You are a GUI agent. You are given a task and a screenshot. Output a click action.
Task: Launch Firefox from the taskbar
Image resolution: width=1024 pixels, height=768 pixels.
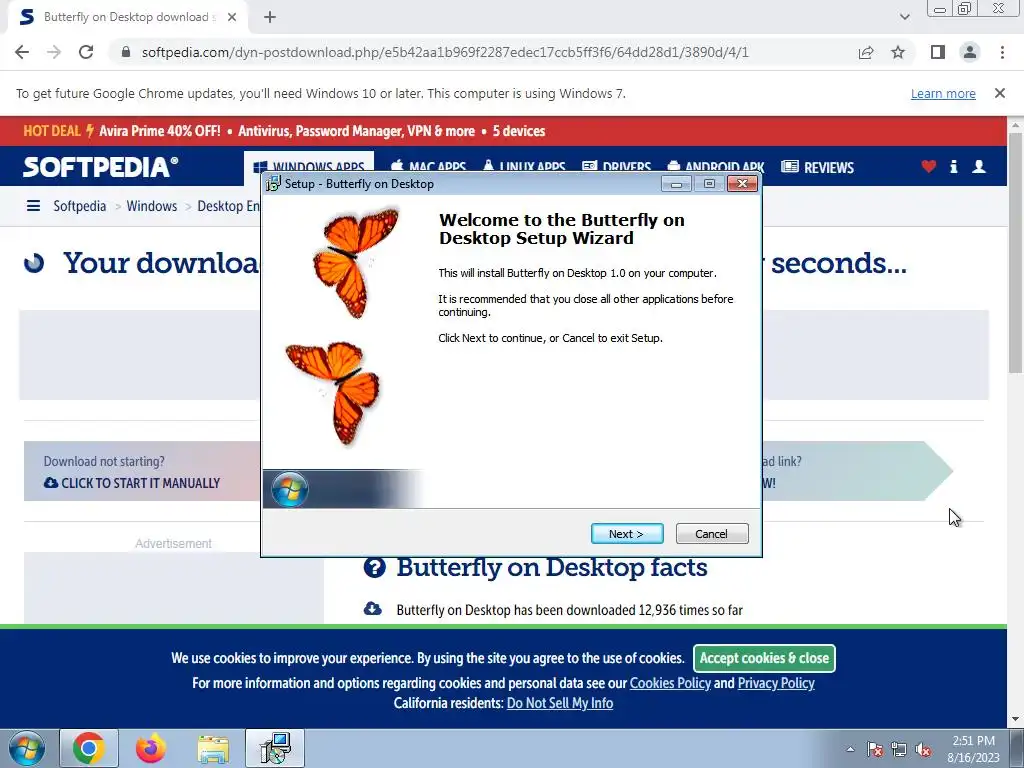151,748
